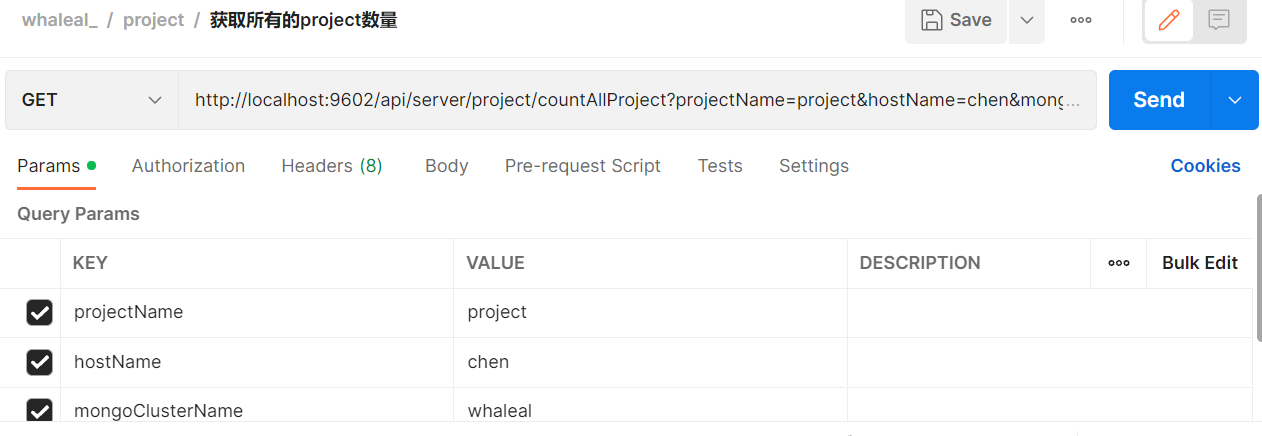Open the Headers (8) tab
The image size is (1262, 436).
pyautogui.click(x=332, y=166)
